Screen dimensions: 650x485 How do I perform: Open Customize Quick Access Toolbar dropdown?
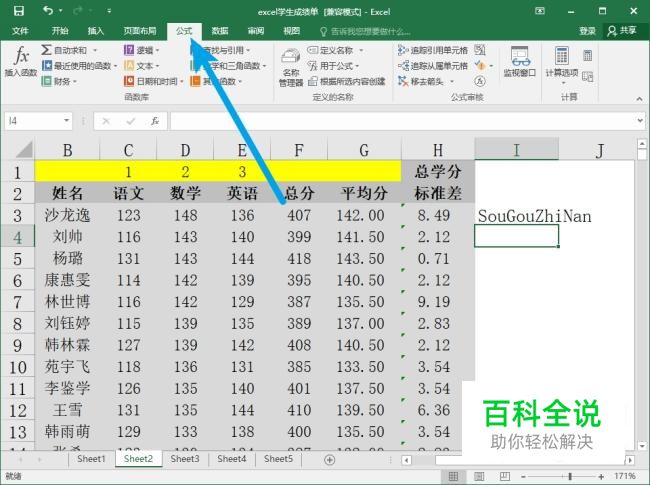coord(109,11)
